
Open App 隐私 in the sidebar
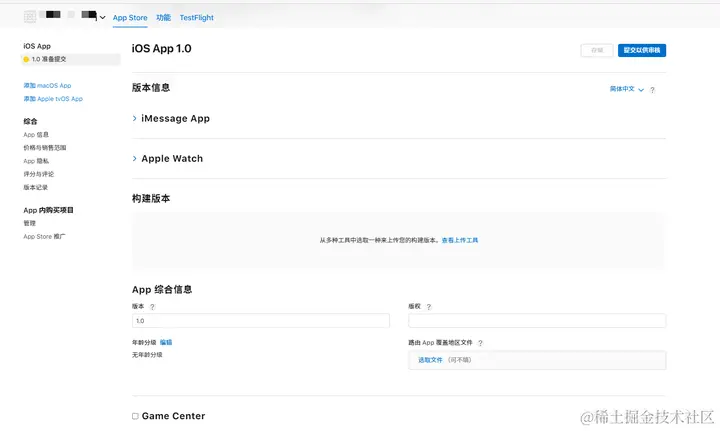(x=36, y=161)
